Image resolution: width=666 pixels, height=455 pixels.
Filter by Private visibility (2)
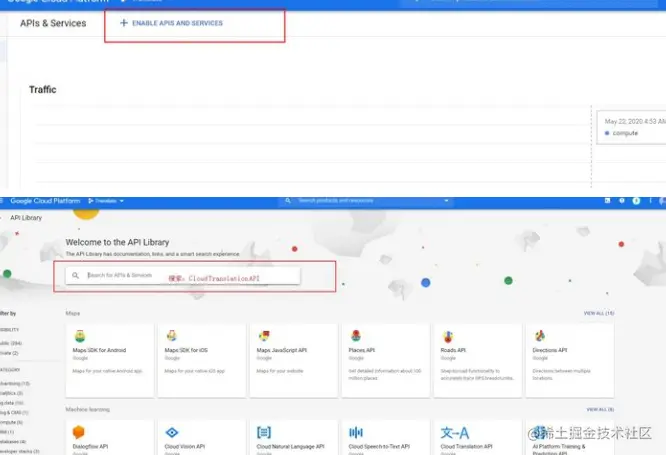pyautogui.click(x=9, y=353)
